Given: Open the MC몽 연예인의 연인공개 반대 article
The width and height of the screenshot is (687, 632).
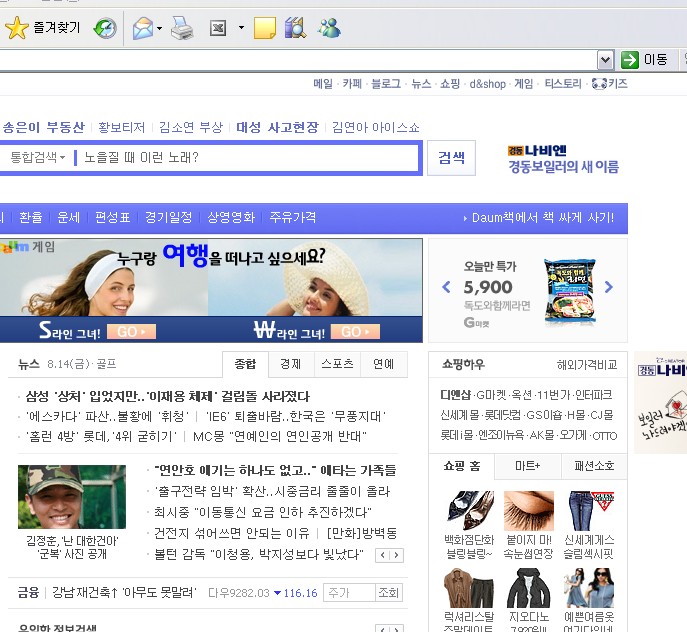Looking at the screenshot, I should coord(280,437).
